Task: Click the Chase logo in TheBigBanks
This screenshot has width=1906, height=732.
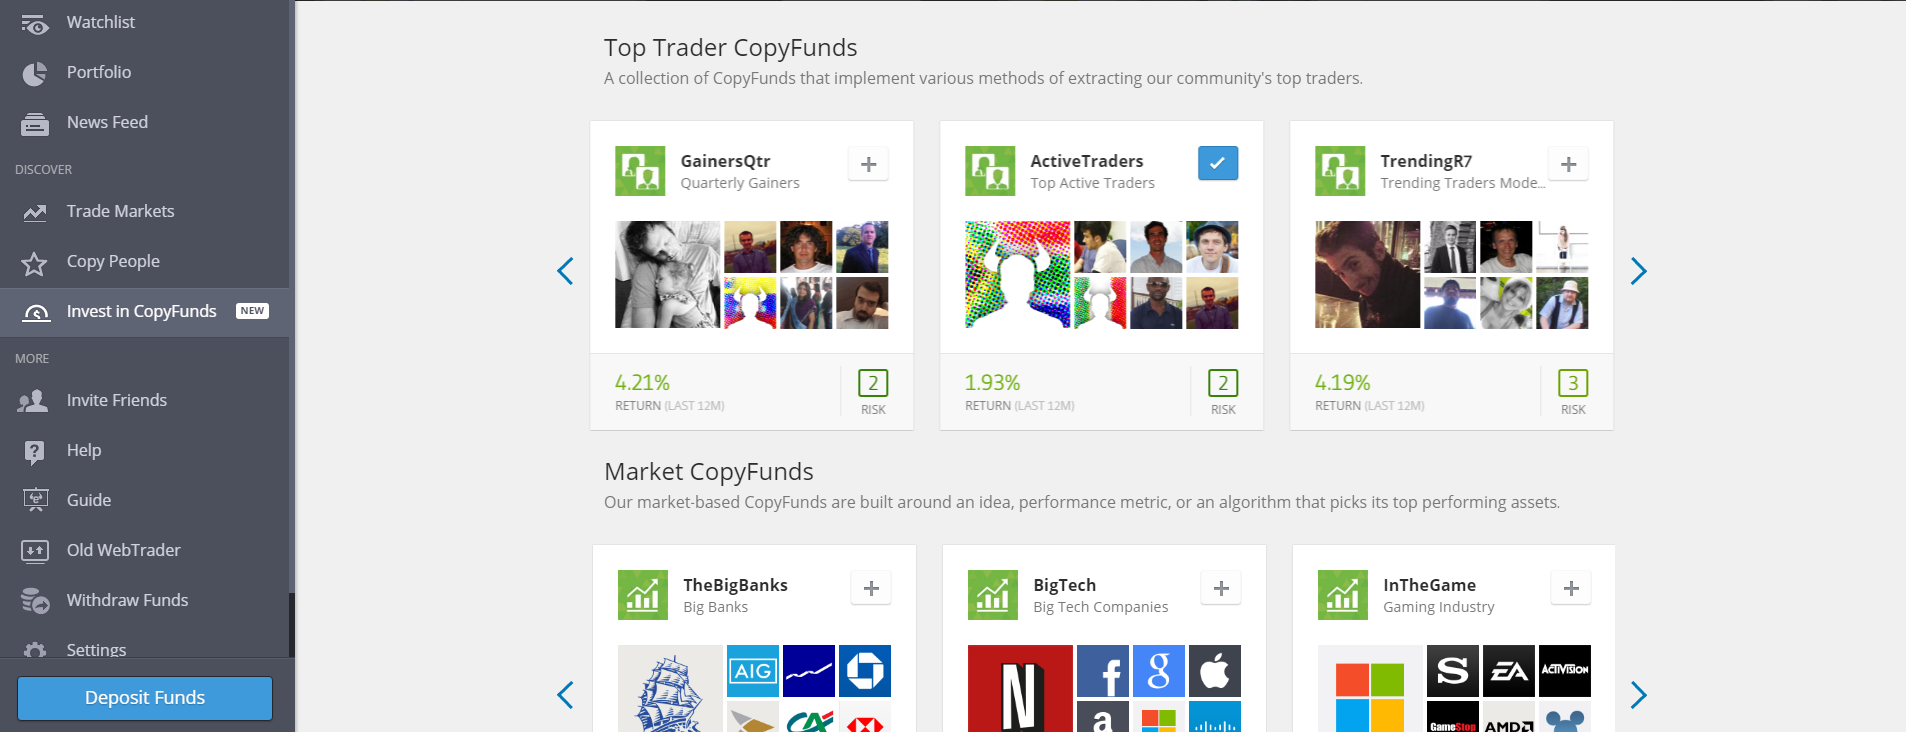Action: pyautogui.click(x=865, y=671)
